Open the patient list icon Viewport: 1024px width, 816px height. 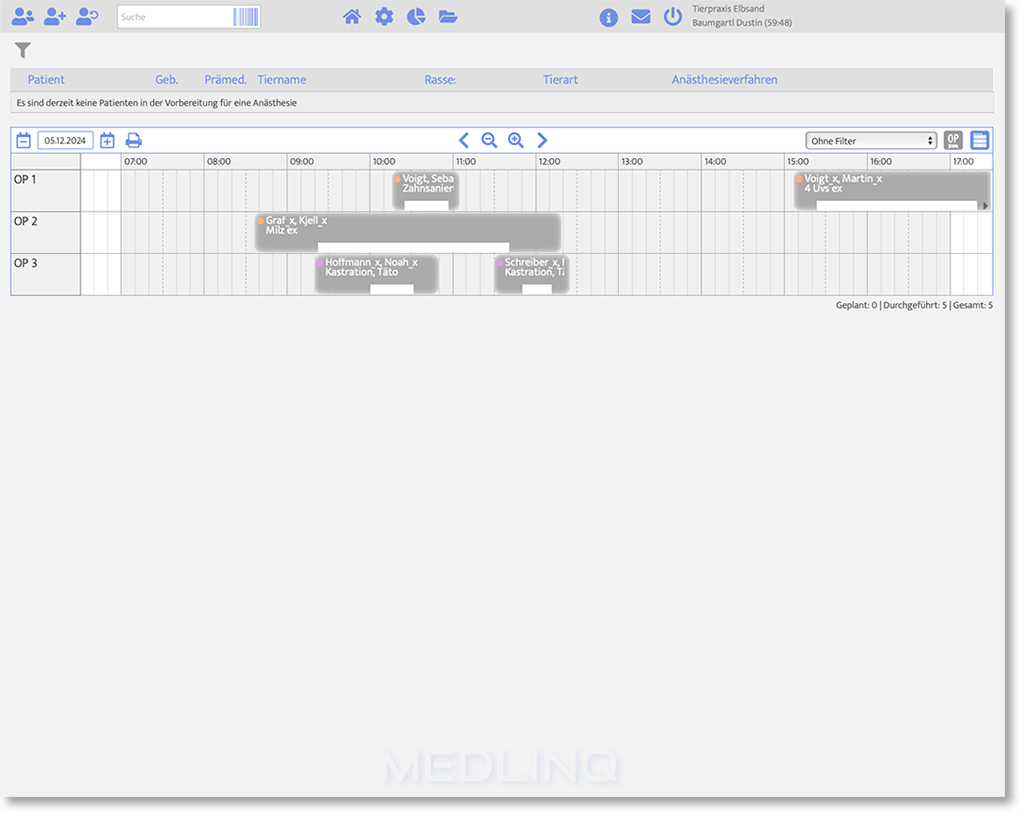(x=22, y=17)
